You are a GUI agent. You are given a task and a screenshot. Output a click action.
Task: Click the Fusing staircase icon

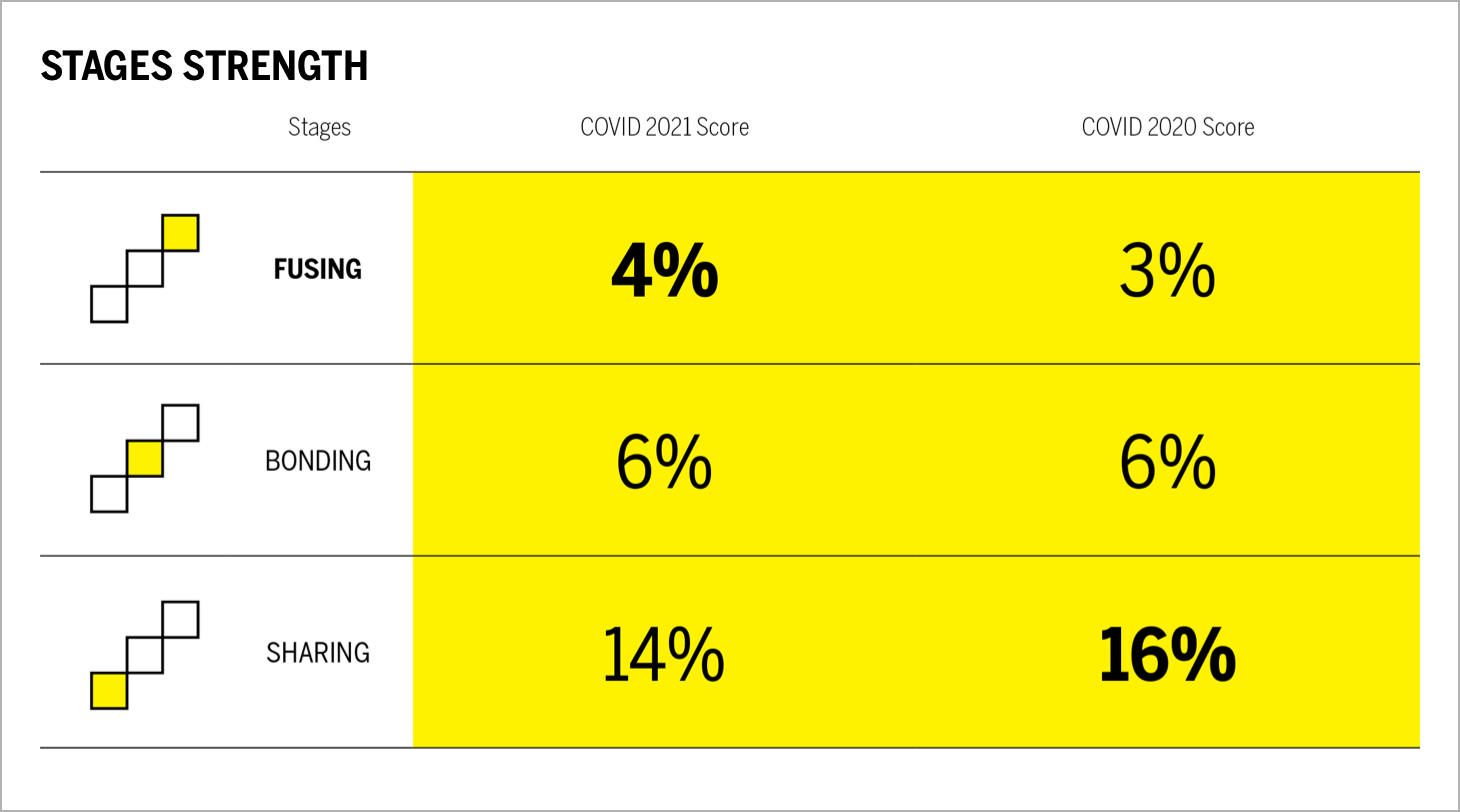point(145,268)
